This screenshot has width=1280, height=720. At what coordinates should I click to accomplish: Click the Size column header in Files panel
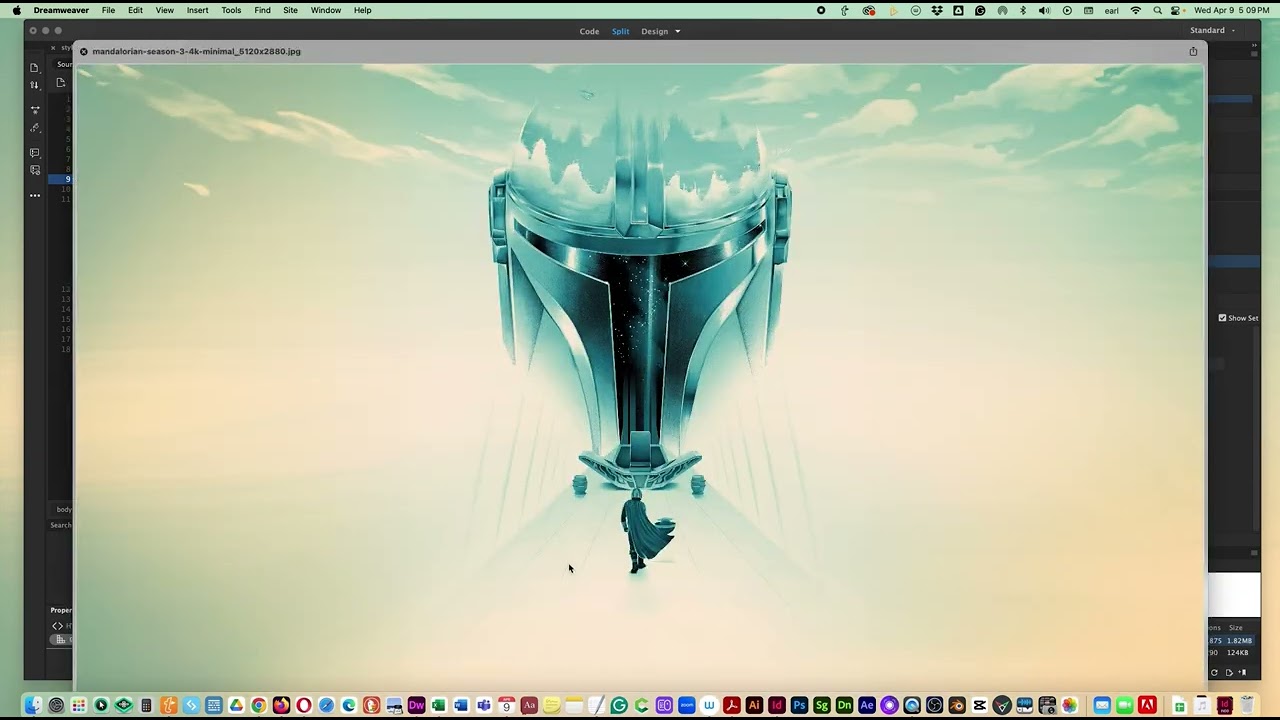tap(1236, 627)
